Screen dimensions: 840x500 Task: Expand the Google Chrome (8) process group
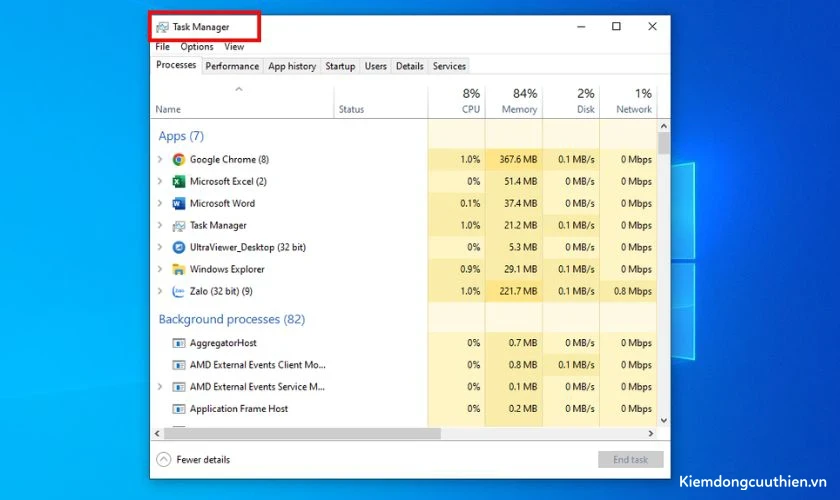(x=160, y=159)
